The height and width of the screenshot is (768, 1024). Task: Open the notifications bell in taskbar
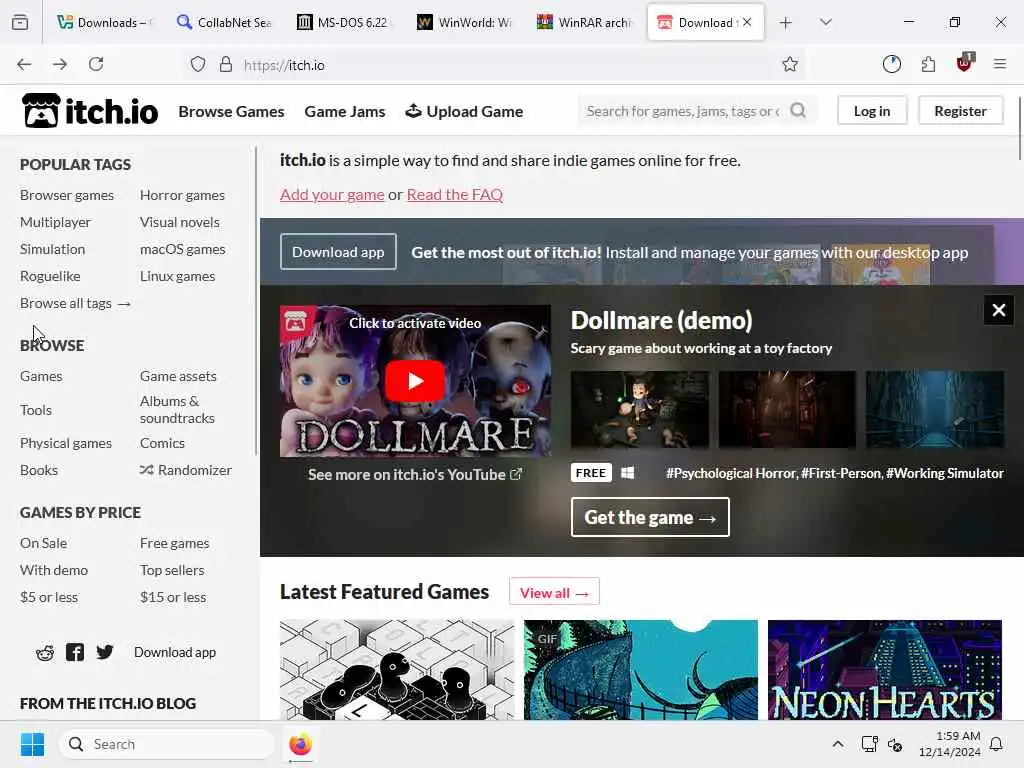pos(996,744)
